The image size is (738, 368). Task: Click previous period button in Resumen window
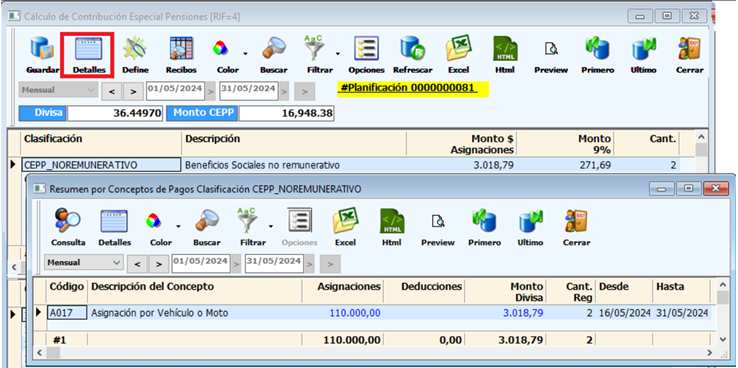[x=137, y=264]
